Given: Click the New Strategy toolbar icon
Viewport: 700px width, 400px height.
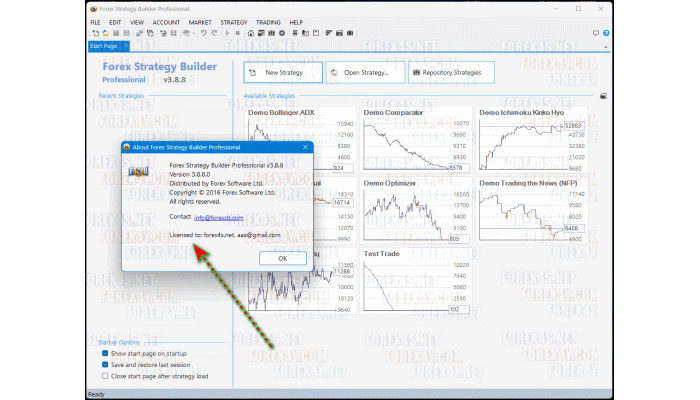Looking at the screenshot, I should click(95, 33).
